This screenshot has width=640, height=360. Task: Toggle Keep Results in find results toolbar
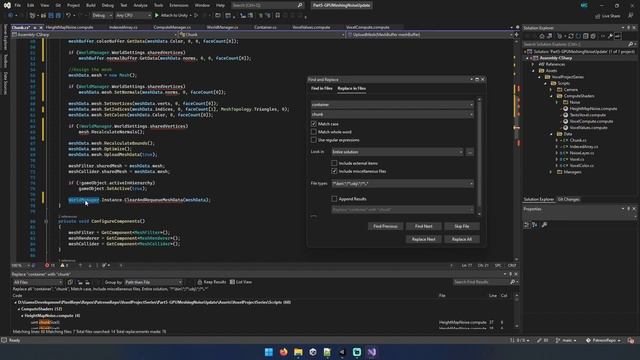pyautogui.click(x=211, y=282)
